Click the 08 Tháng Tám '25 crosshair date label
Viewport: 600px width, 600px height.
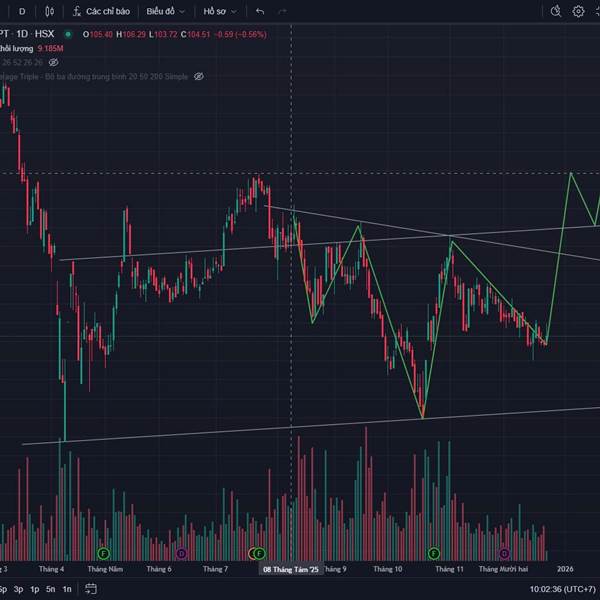tap(291, 569)
